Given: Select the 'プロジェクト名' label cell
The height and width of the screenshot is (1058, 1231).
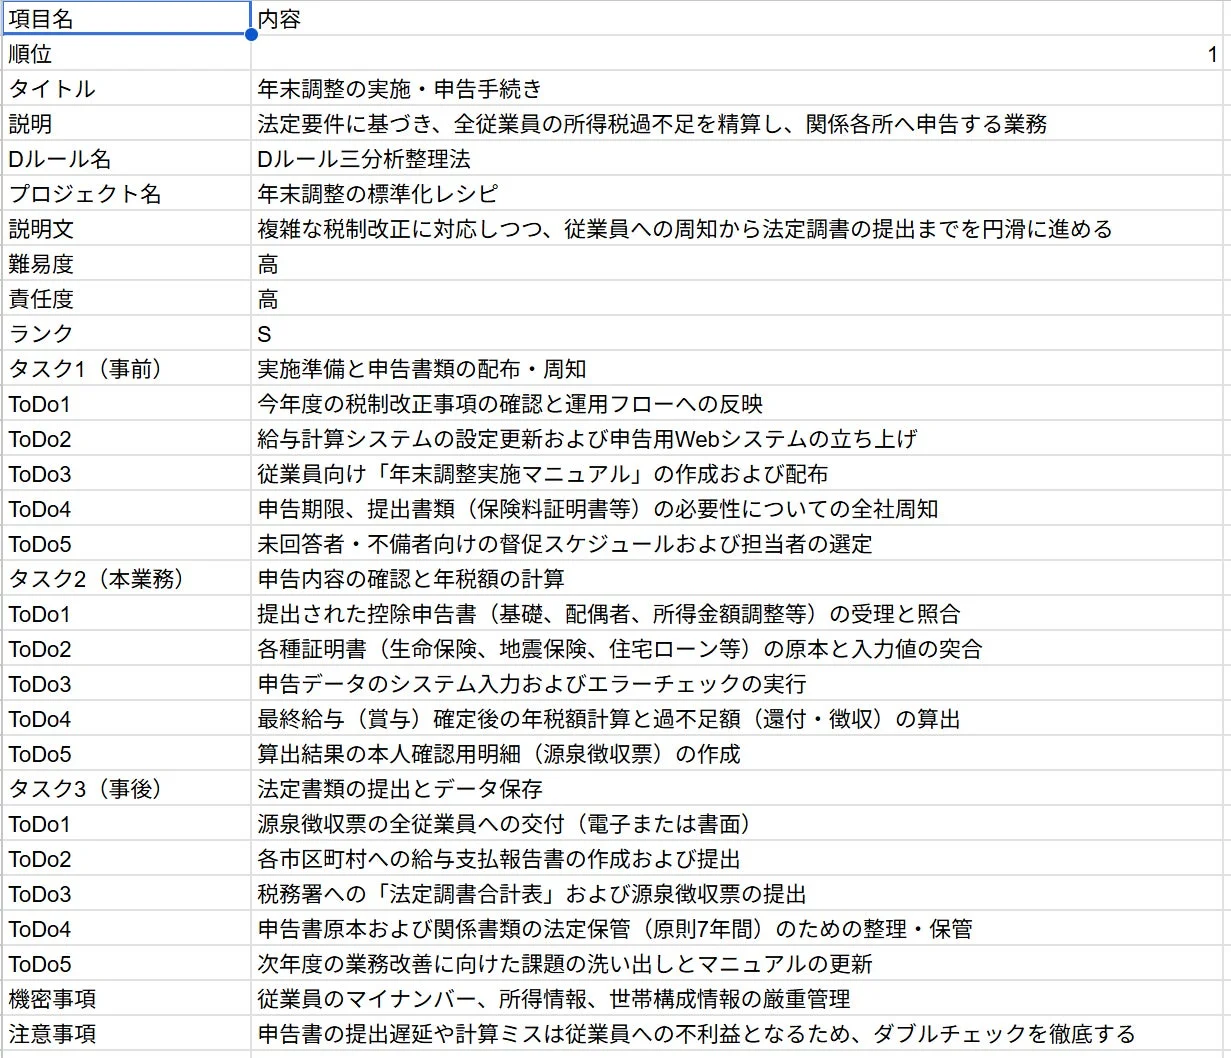Looking at the screenshot, I should pyautogui.click(x=125, y=193).
